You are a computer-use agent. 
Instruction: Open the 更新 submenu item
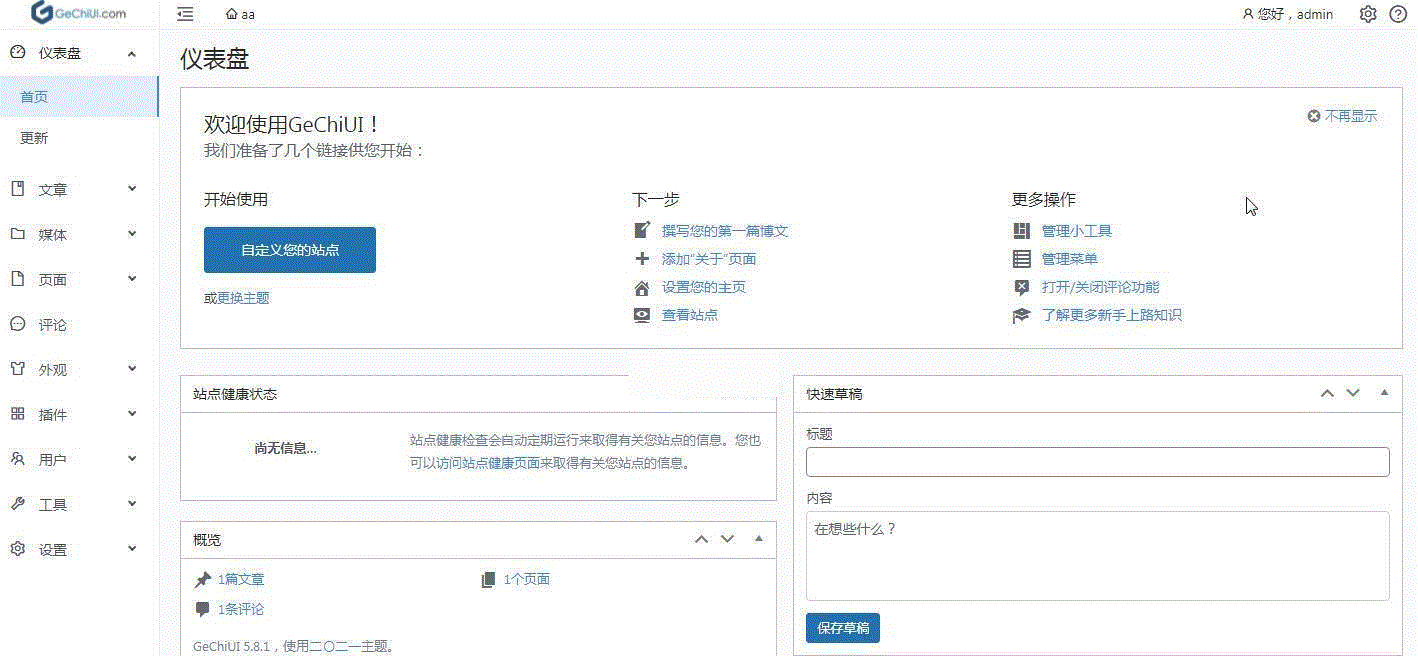click(34, 138)
